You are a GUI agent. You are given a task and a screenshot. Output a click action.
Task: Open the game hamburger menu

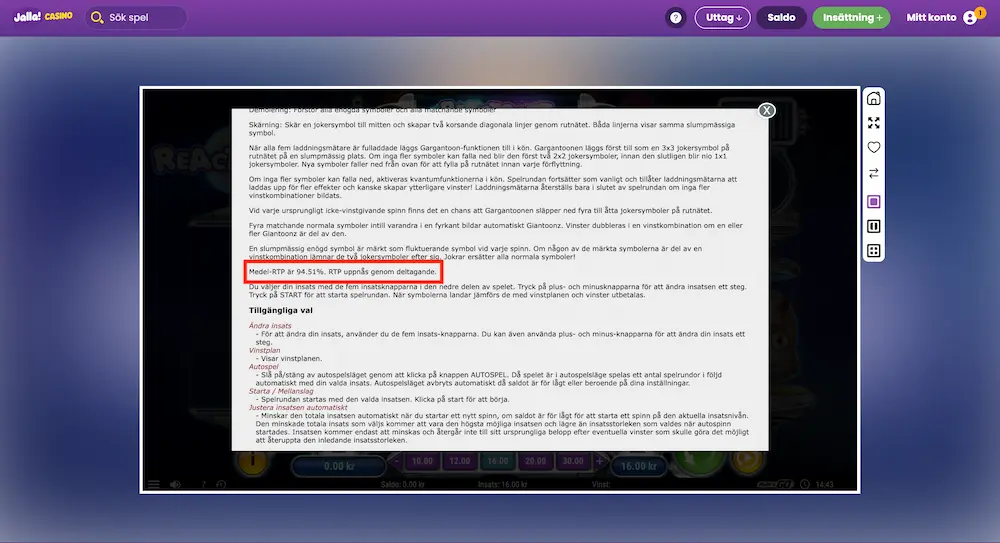click(154, 484)
